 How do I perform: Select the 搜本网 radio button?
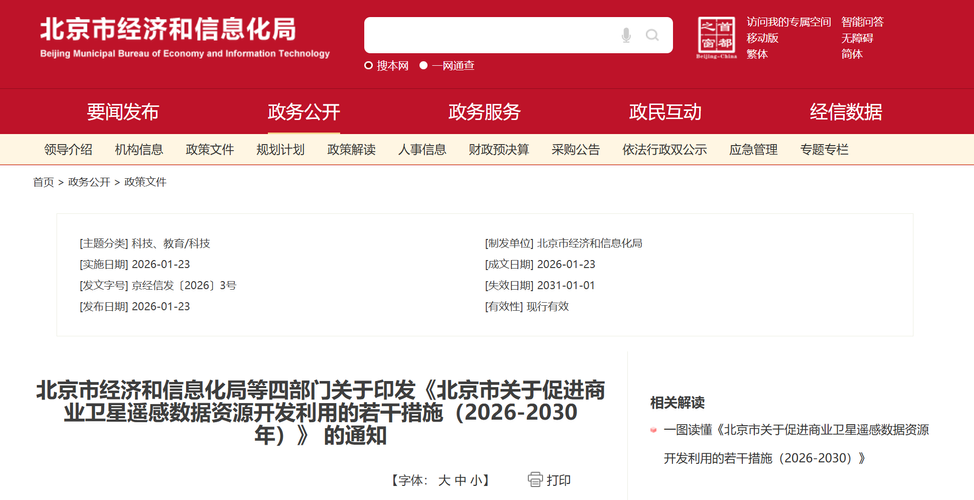point(368,66)
